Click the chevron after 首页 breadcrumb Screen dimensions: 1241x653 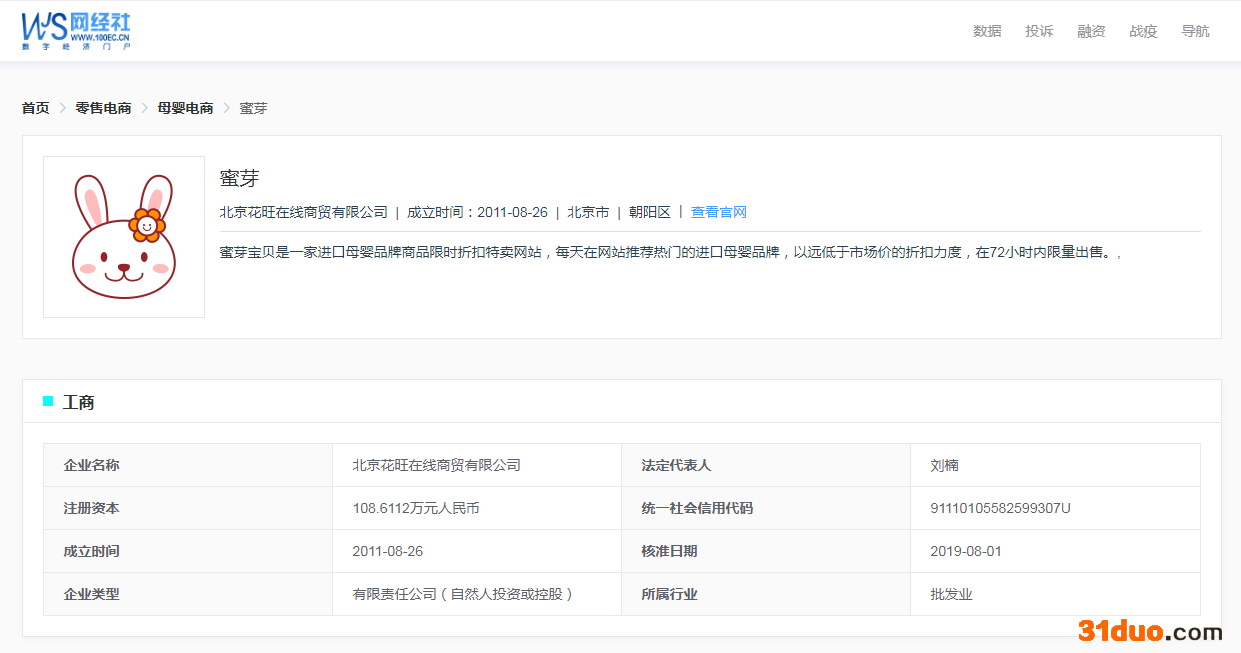click(x=62, y=108)
